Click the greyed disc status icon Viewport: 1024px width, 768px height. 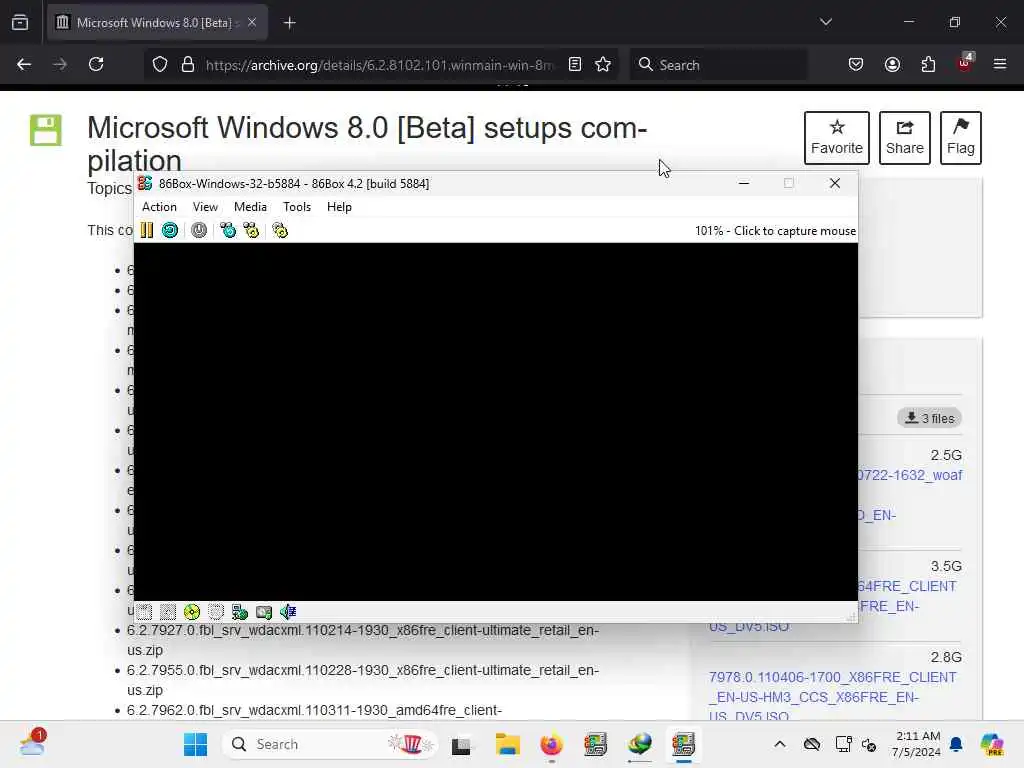point(216,612)
